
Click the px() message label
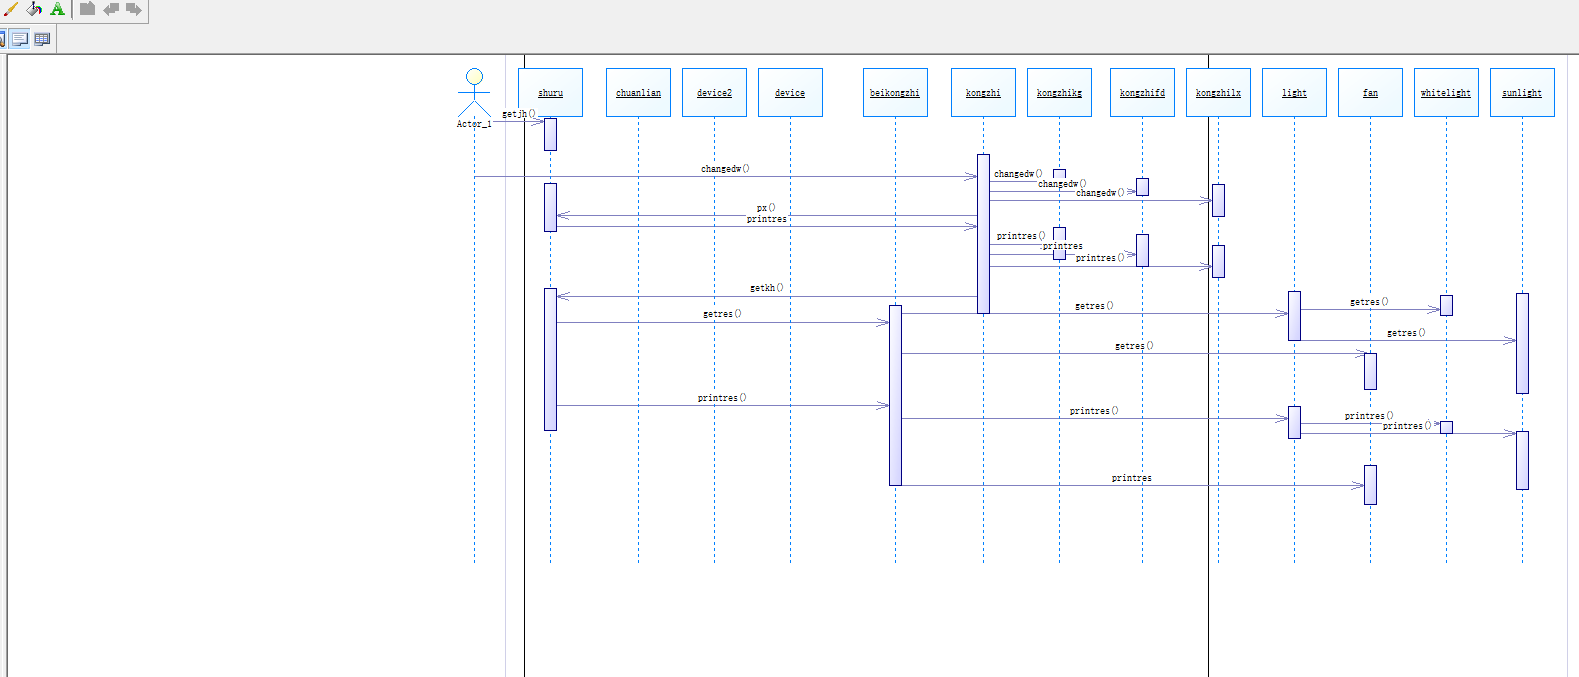tap(766, 208)
